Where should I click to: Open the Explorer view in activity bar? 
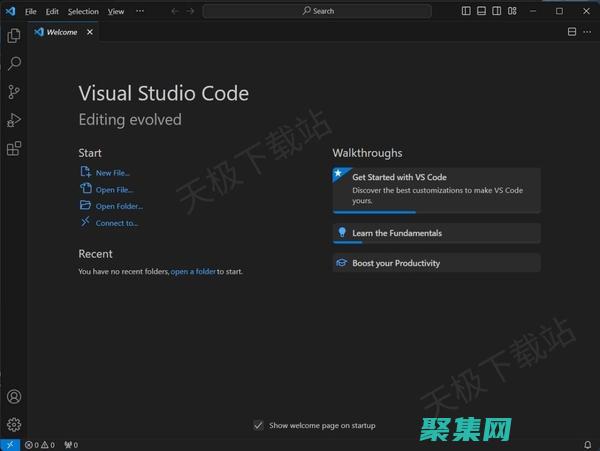pos(14,36)
